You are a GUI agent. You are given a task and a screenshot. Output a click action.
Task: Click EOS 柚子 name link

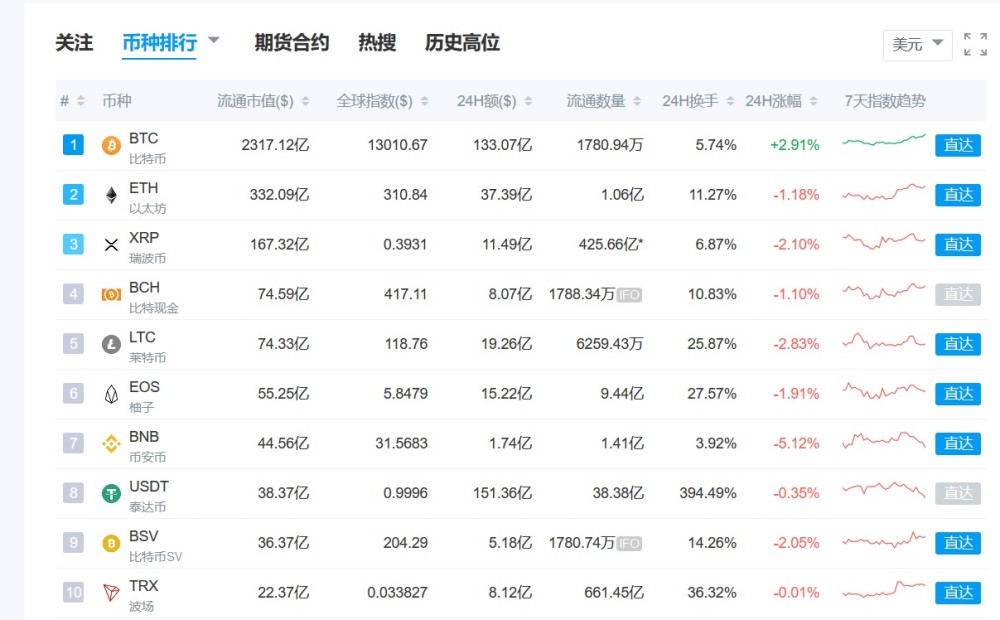click(x=144, y=397)
